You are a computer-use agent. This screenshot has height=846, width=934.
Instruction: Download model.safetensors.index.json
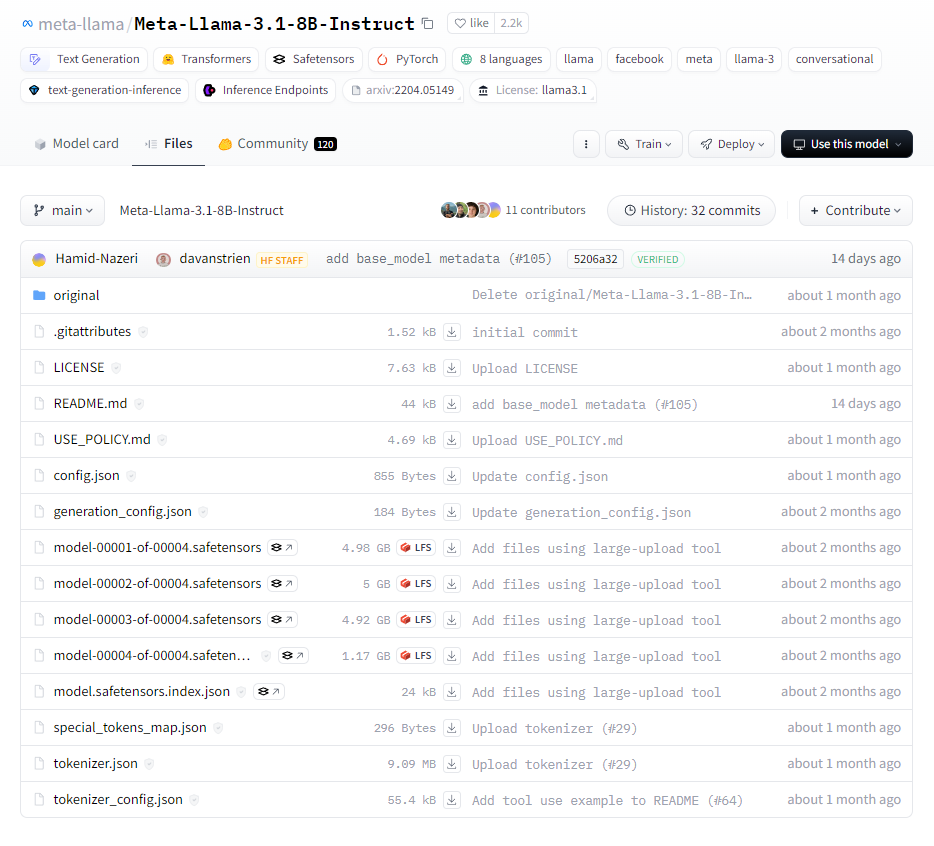click(452, 692)
